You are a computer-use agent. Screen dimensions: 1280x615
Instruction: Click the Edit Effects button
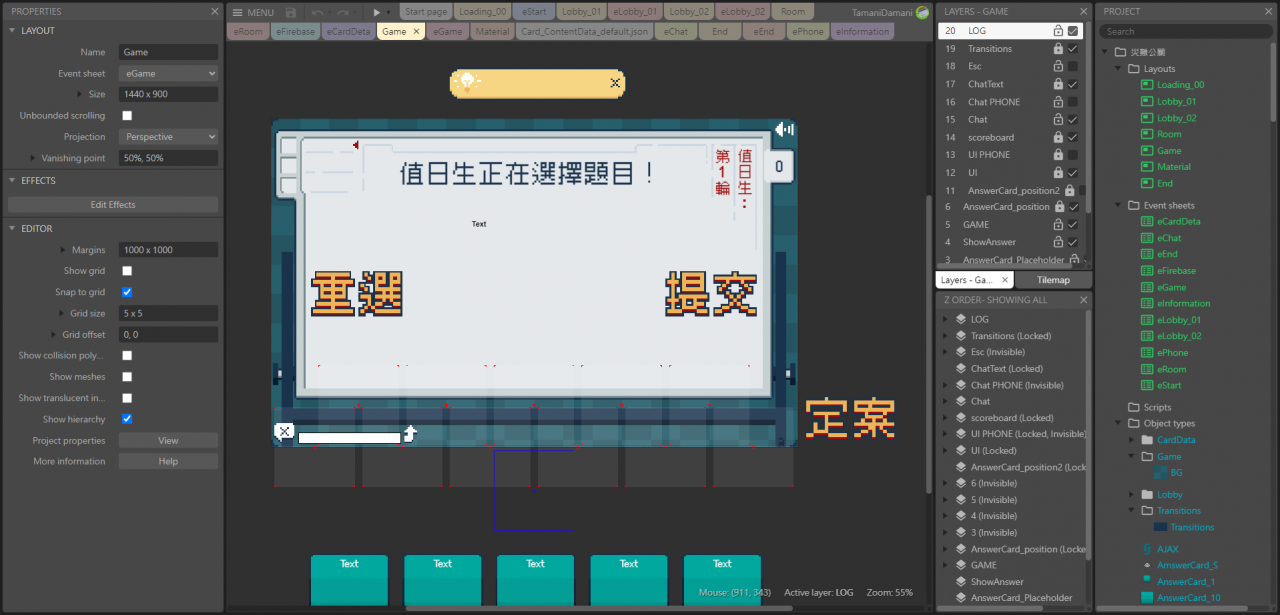click(x=112, y=205)
